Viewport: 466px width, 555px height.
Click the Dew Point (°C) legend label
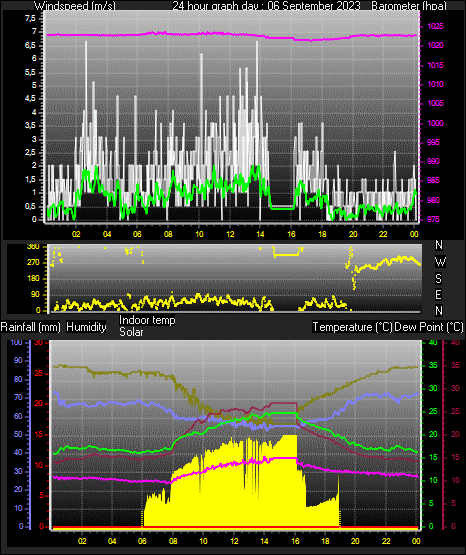click(x=429, y=327)
